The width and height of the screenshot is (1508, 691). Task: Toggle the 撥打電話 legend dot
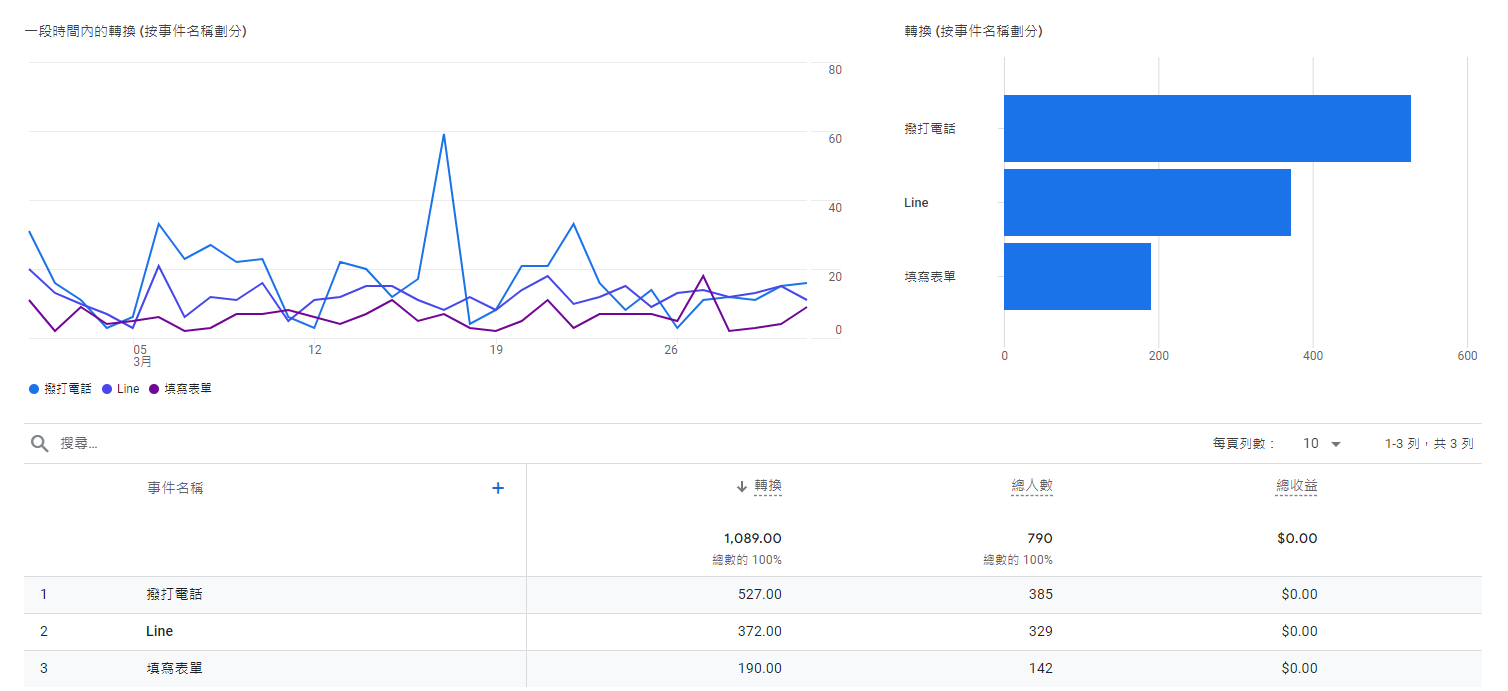(34, 389)
